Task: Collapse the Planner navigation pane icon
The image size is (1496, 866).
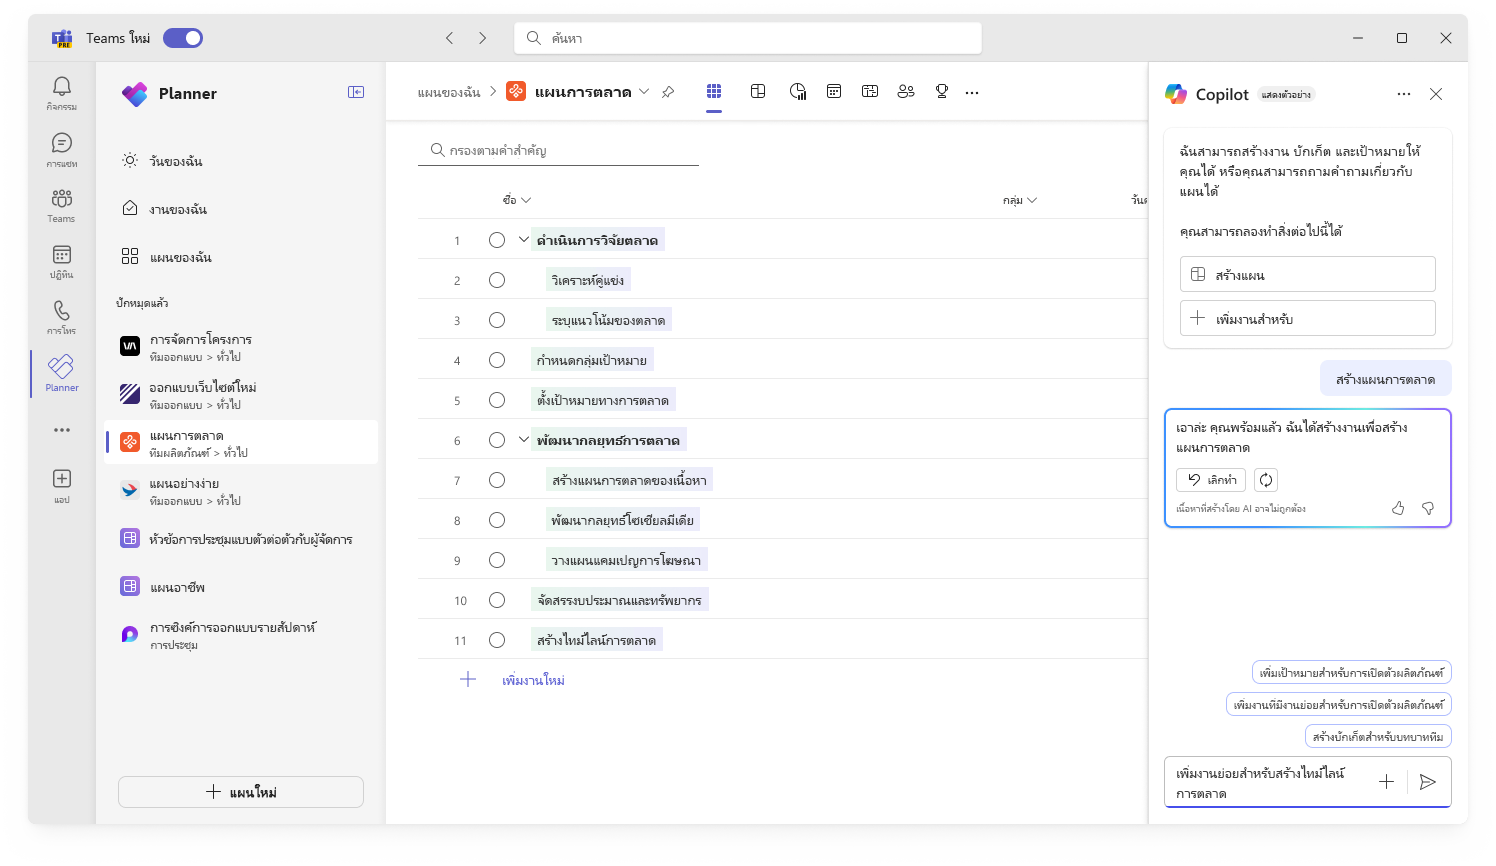Action: click(356, 92)
